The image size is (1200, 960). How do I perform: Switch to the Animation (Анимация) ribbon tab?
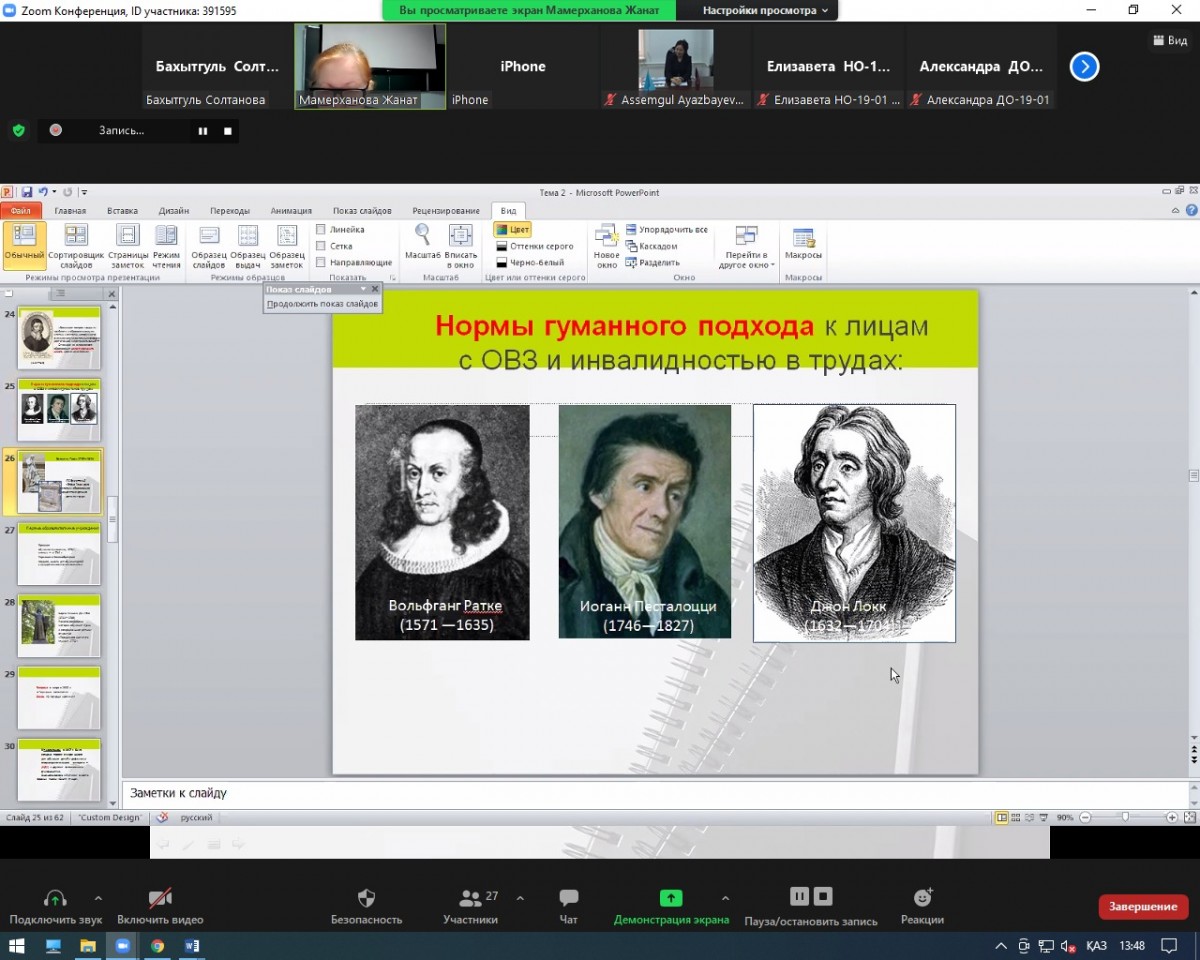point(291,211)
